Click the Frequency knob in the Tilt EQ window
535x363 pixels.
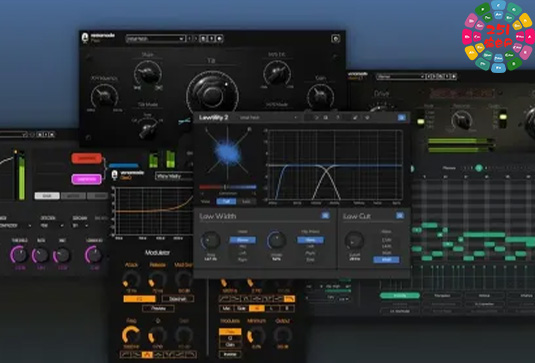104,97
